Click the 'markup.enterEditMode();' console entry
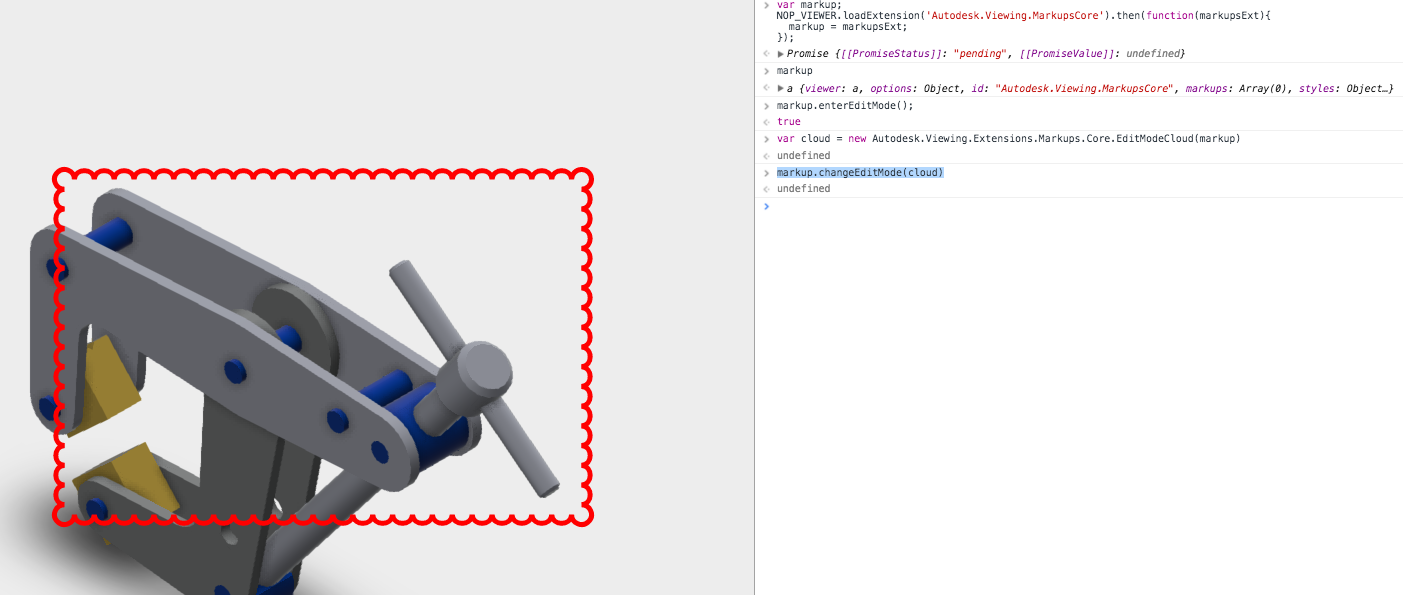Screen dimensions: 1403x595 (x=845, y=105)
